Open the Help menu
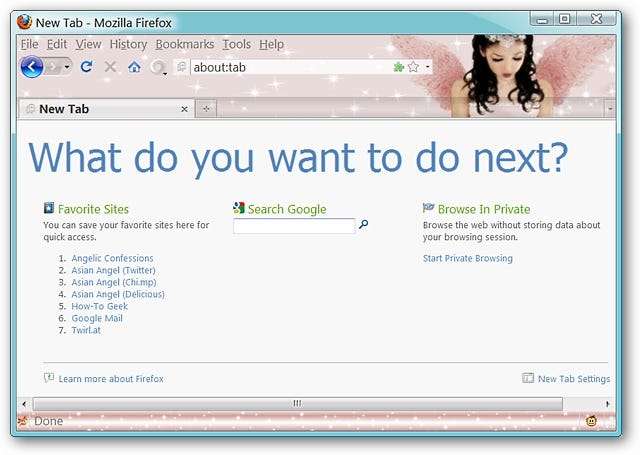 271,44
